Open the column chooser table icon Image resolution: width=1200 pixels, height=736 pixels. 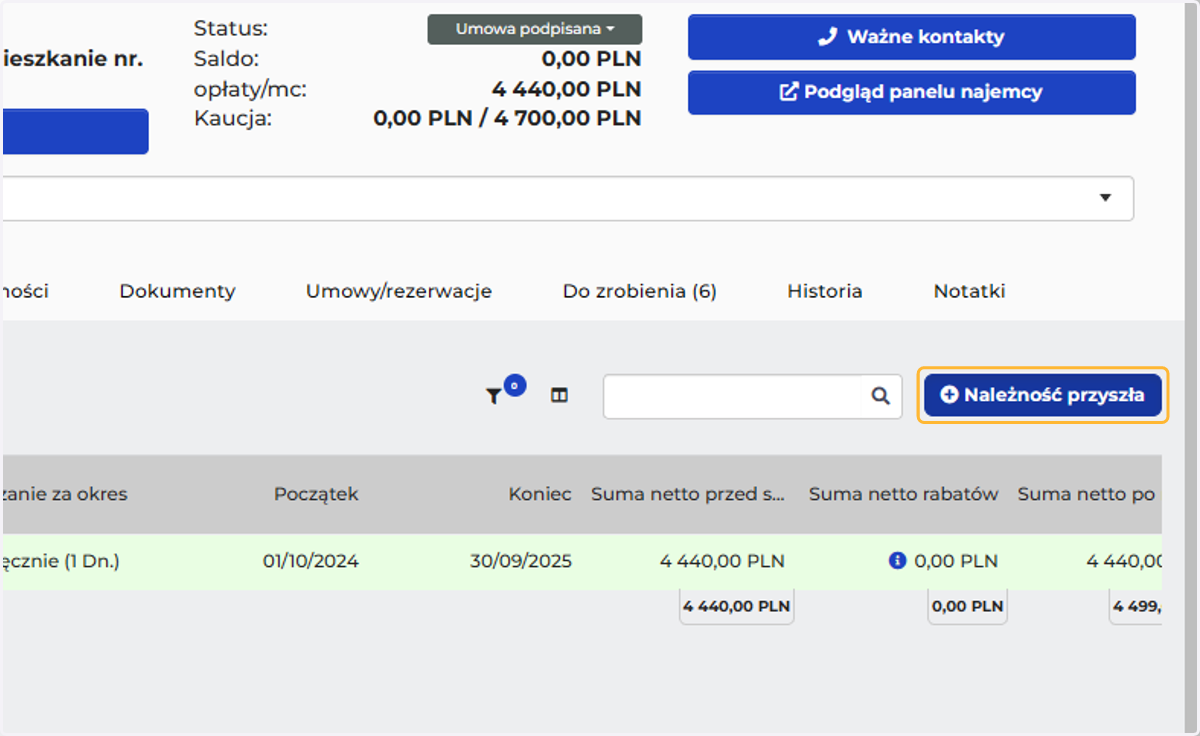(x=559, y=396)
